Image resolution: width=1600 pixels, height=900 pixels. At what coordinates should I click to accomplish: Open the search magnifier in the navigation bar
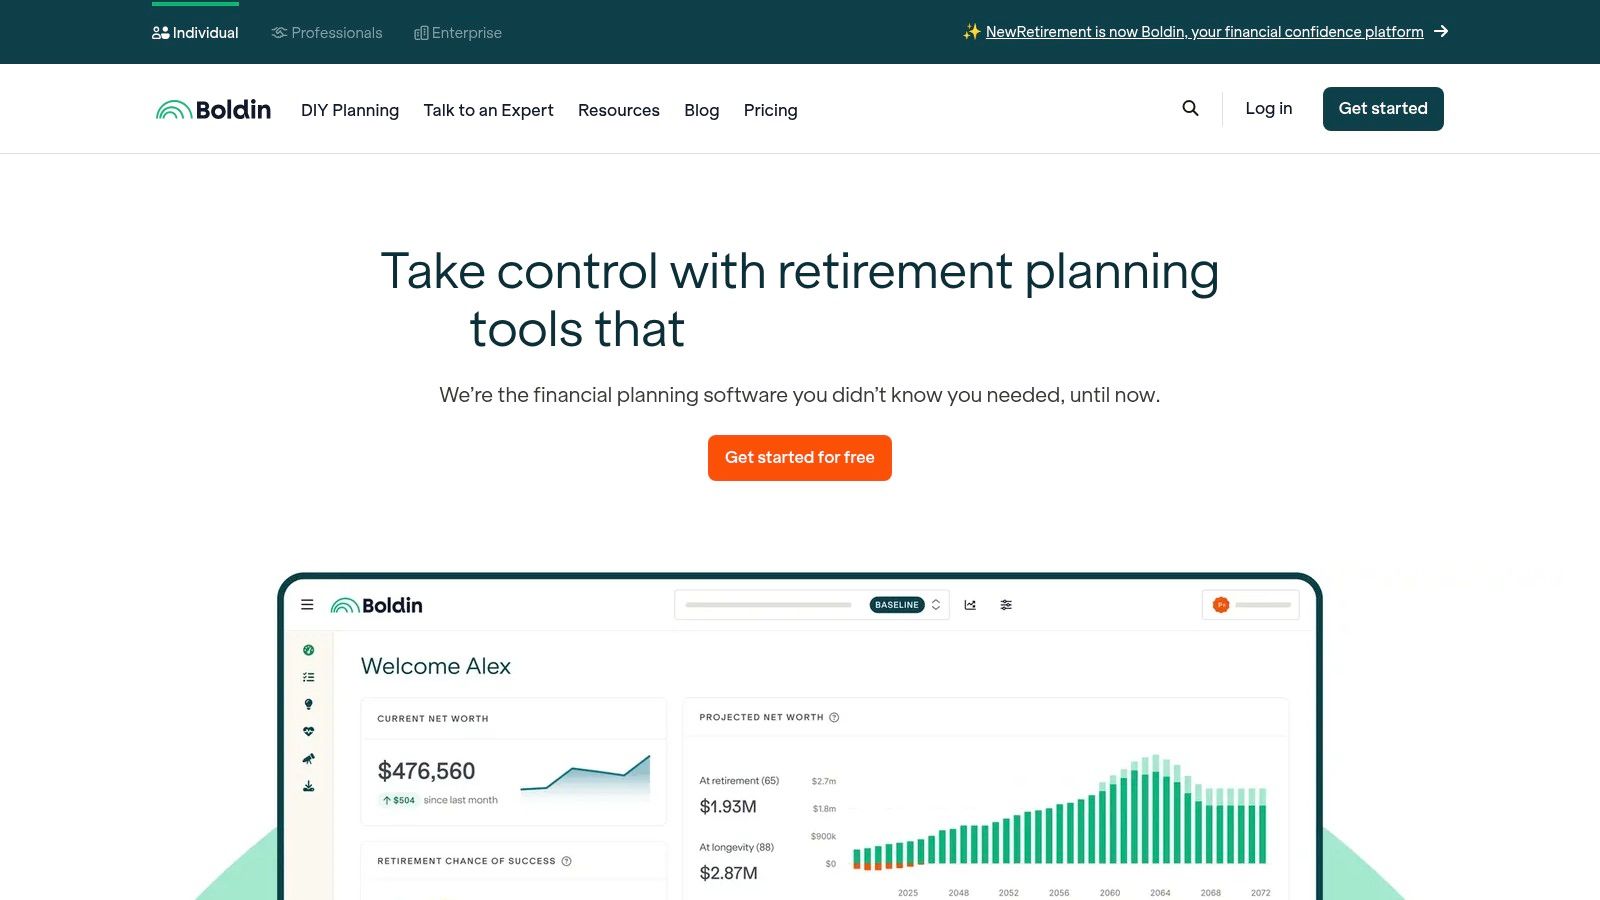point(1190,108)
